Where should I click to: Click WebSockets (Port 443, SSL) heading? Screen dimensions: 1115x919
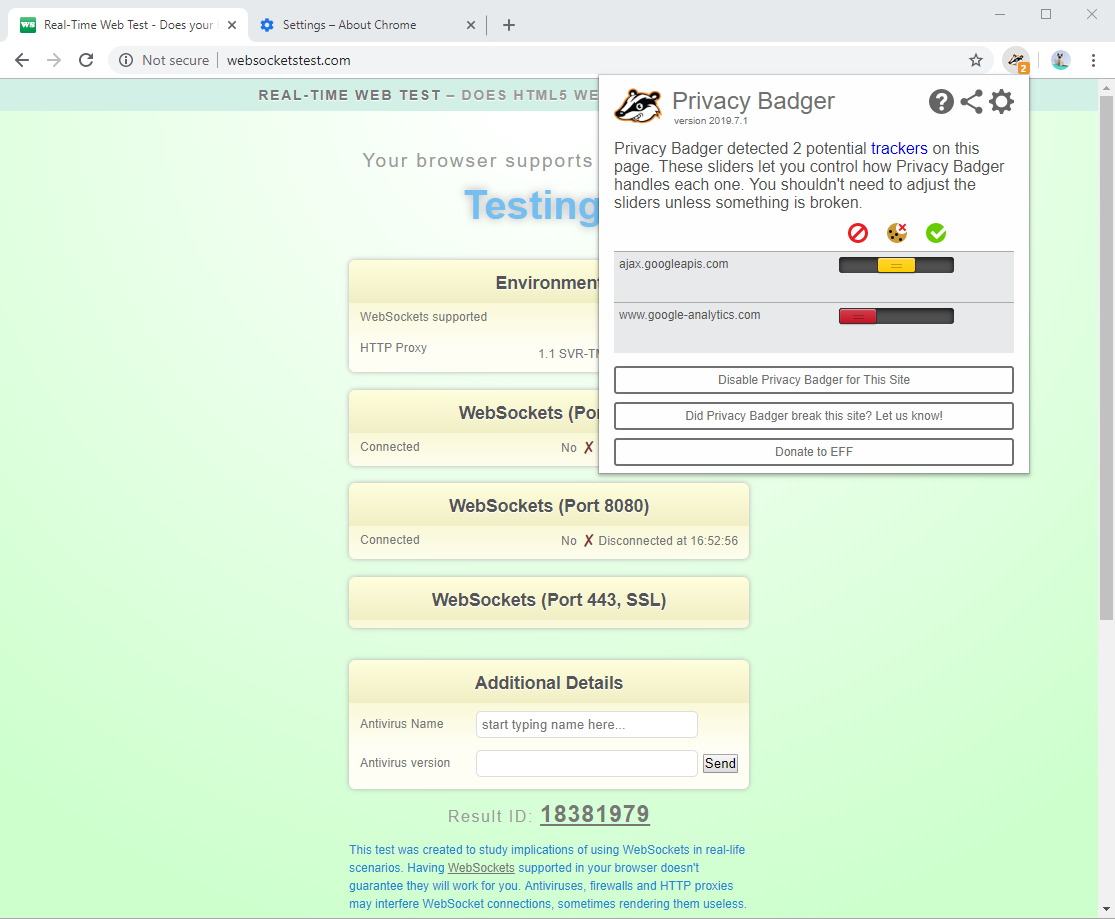[549, 600]
